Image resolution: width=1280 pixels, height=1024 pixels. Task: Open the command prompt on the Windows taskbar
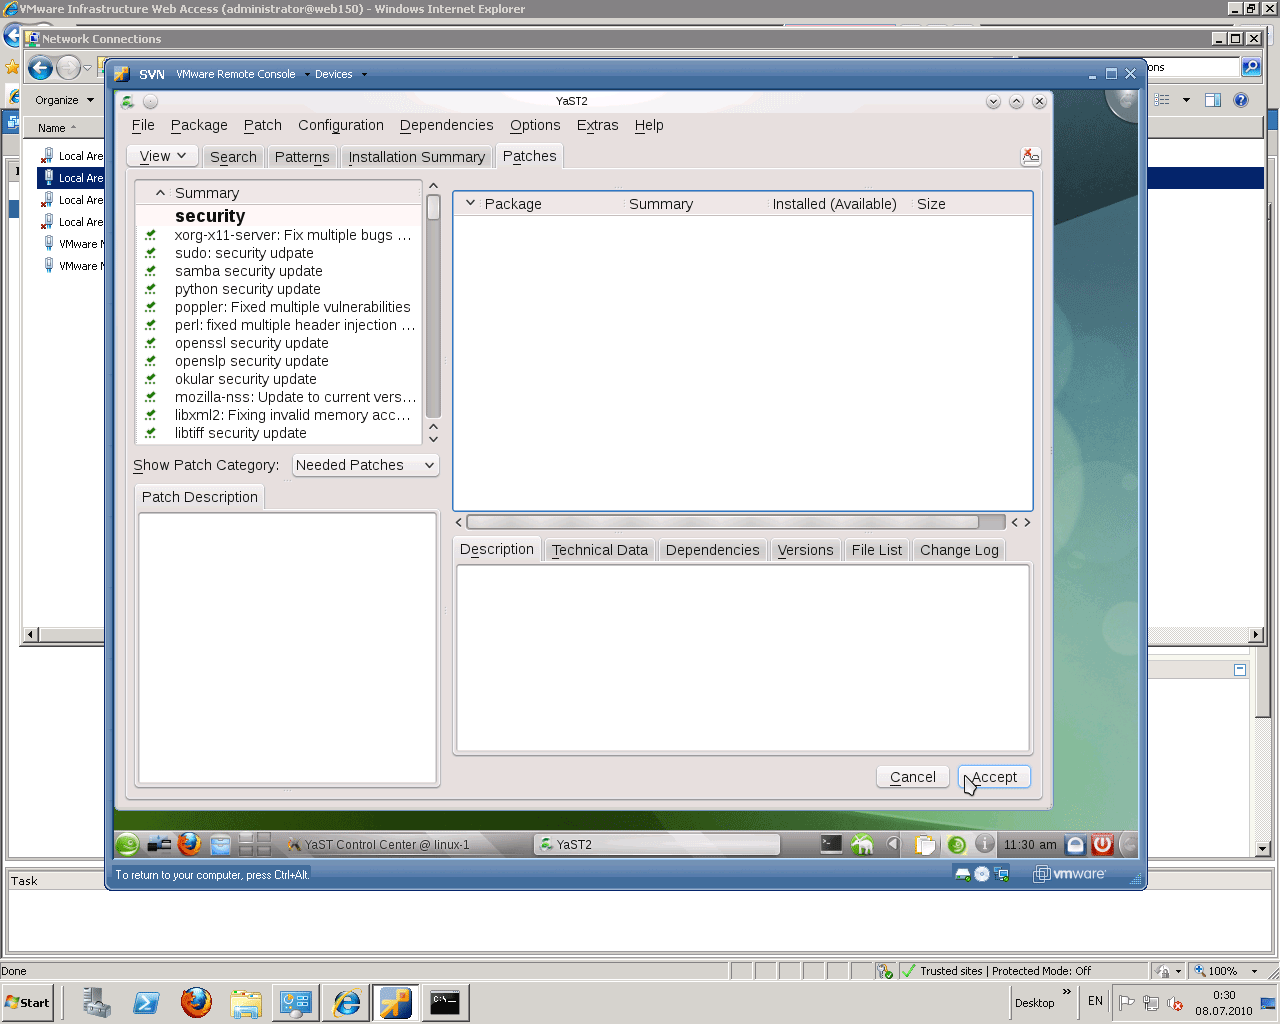pos(445,1002)
